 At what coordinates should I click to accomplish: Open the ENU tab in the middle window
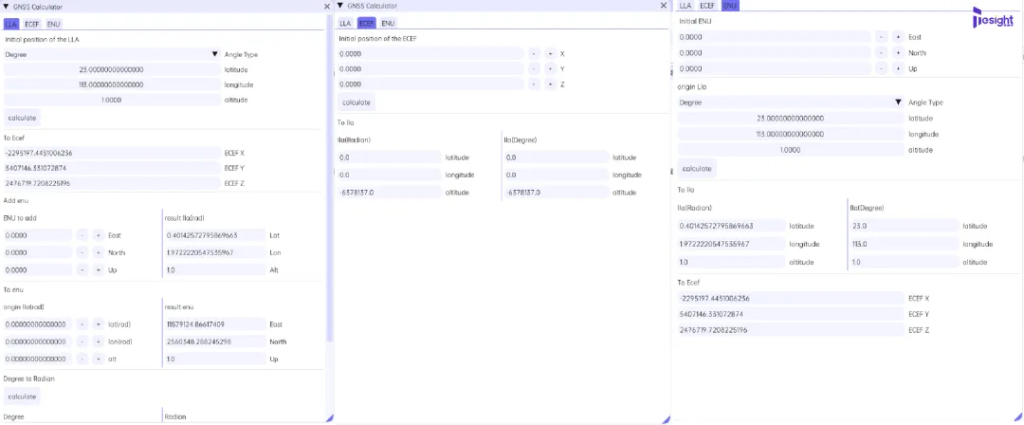click(x=388, y=23)
